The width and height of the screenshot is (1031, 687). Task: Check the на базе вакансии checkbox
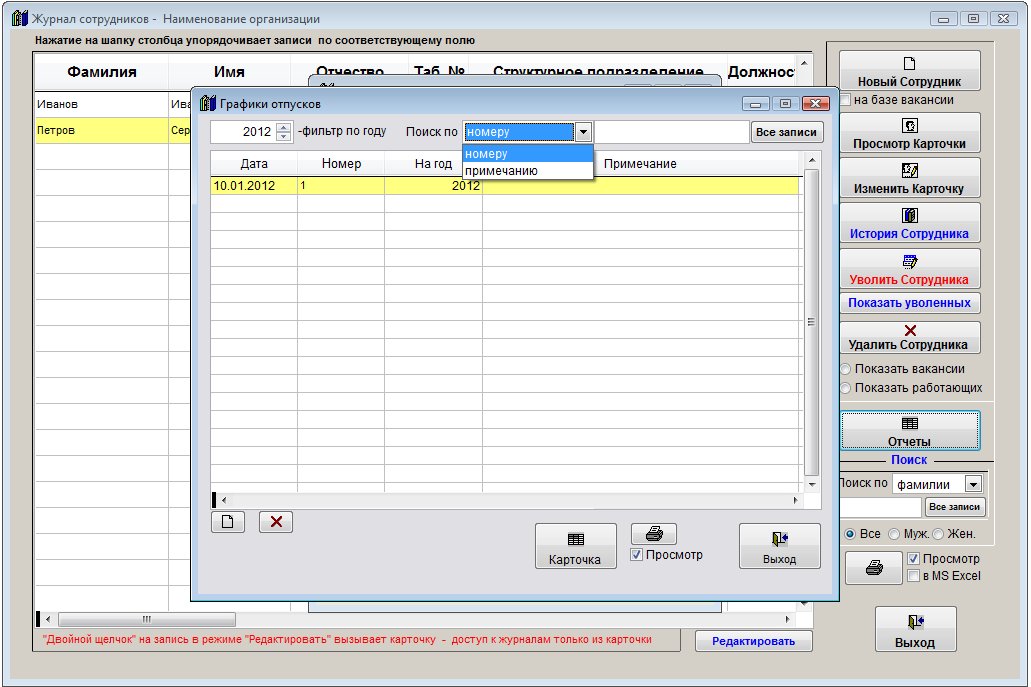[846, 100]
